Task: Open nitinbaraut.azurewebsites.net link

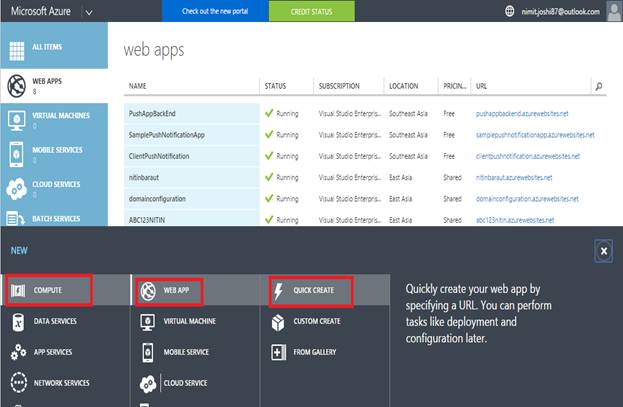Action: click(514, 178)
